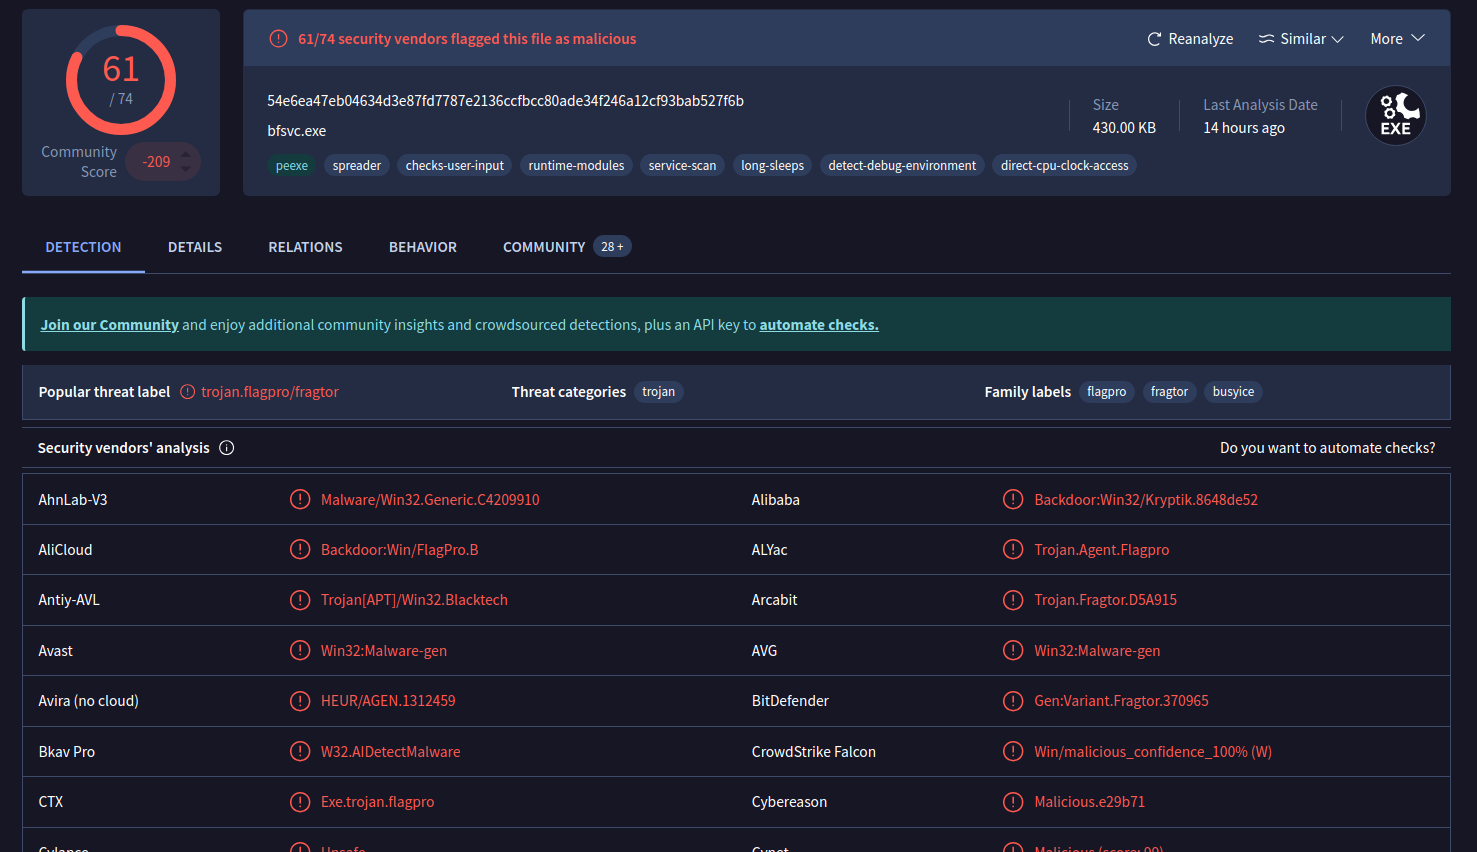Image resolution: width=1477 pixels, height=852 pixels.
Task: Click the alert icon for AliCloud detection
Action: [300, 549]
